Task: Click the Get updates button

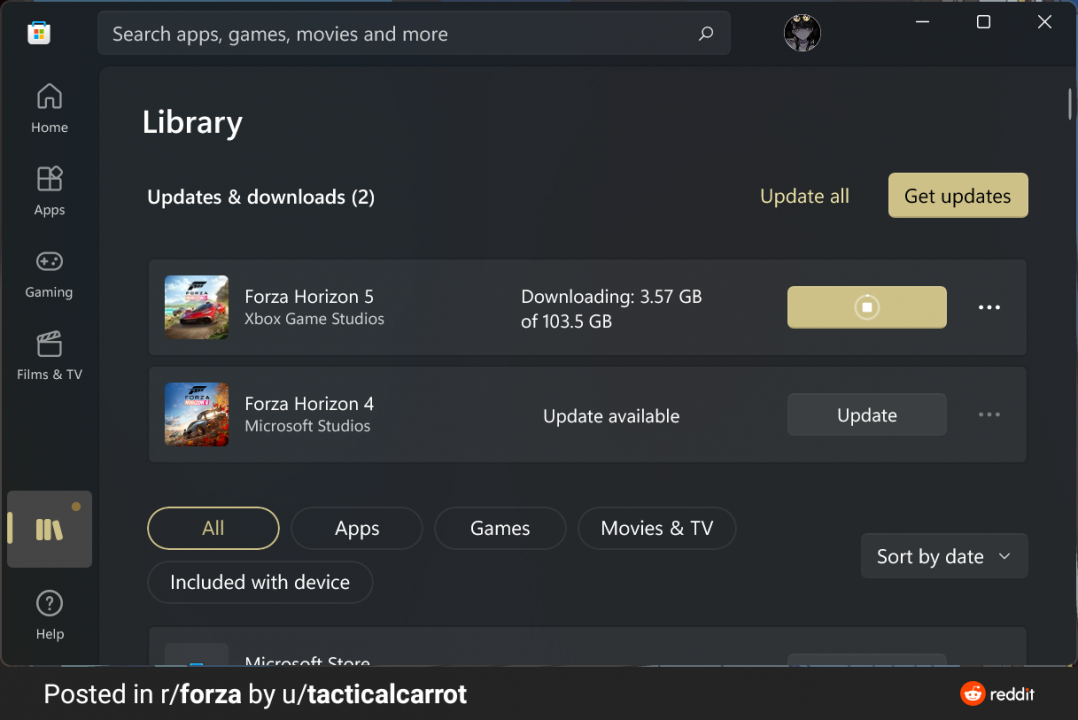Action: click(x=957, y=196)
